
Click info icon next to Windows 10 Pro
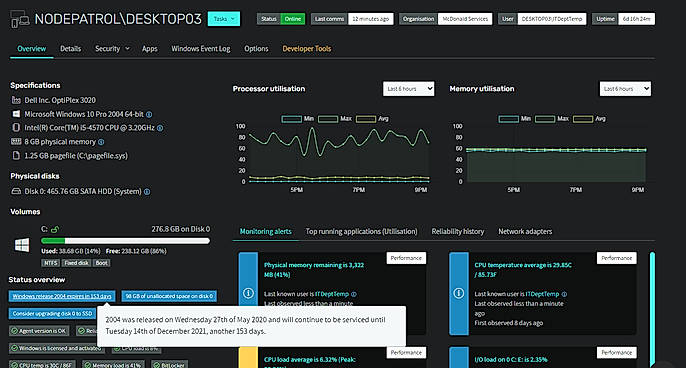(149, 114)
